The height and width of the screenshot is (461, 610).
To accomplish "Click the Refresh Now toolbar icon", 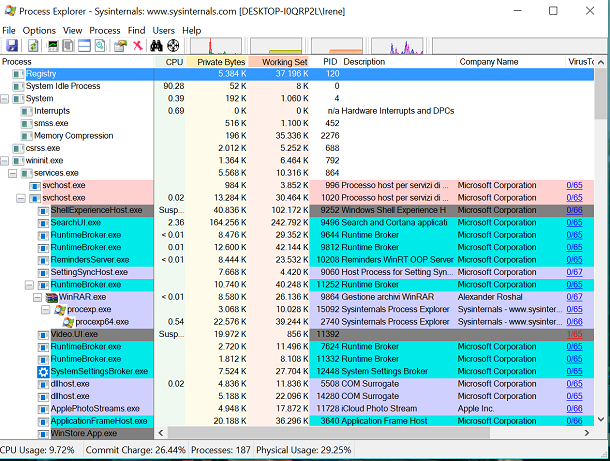I will coord(33,46).
